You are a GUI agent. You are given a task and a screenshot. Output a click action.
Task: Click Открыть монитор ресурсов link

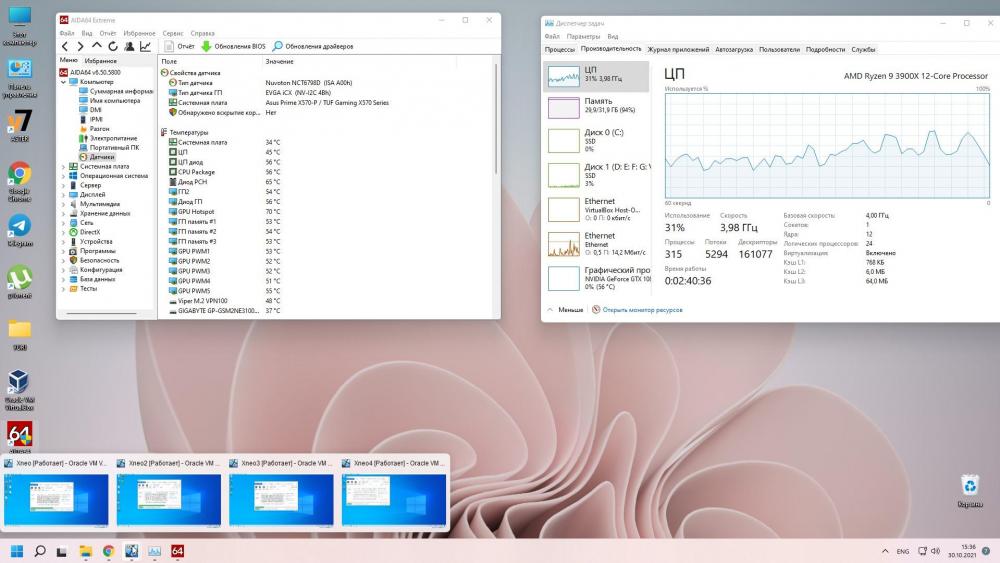point(637,310)
